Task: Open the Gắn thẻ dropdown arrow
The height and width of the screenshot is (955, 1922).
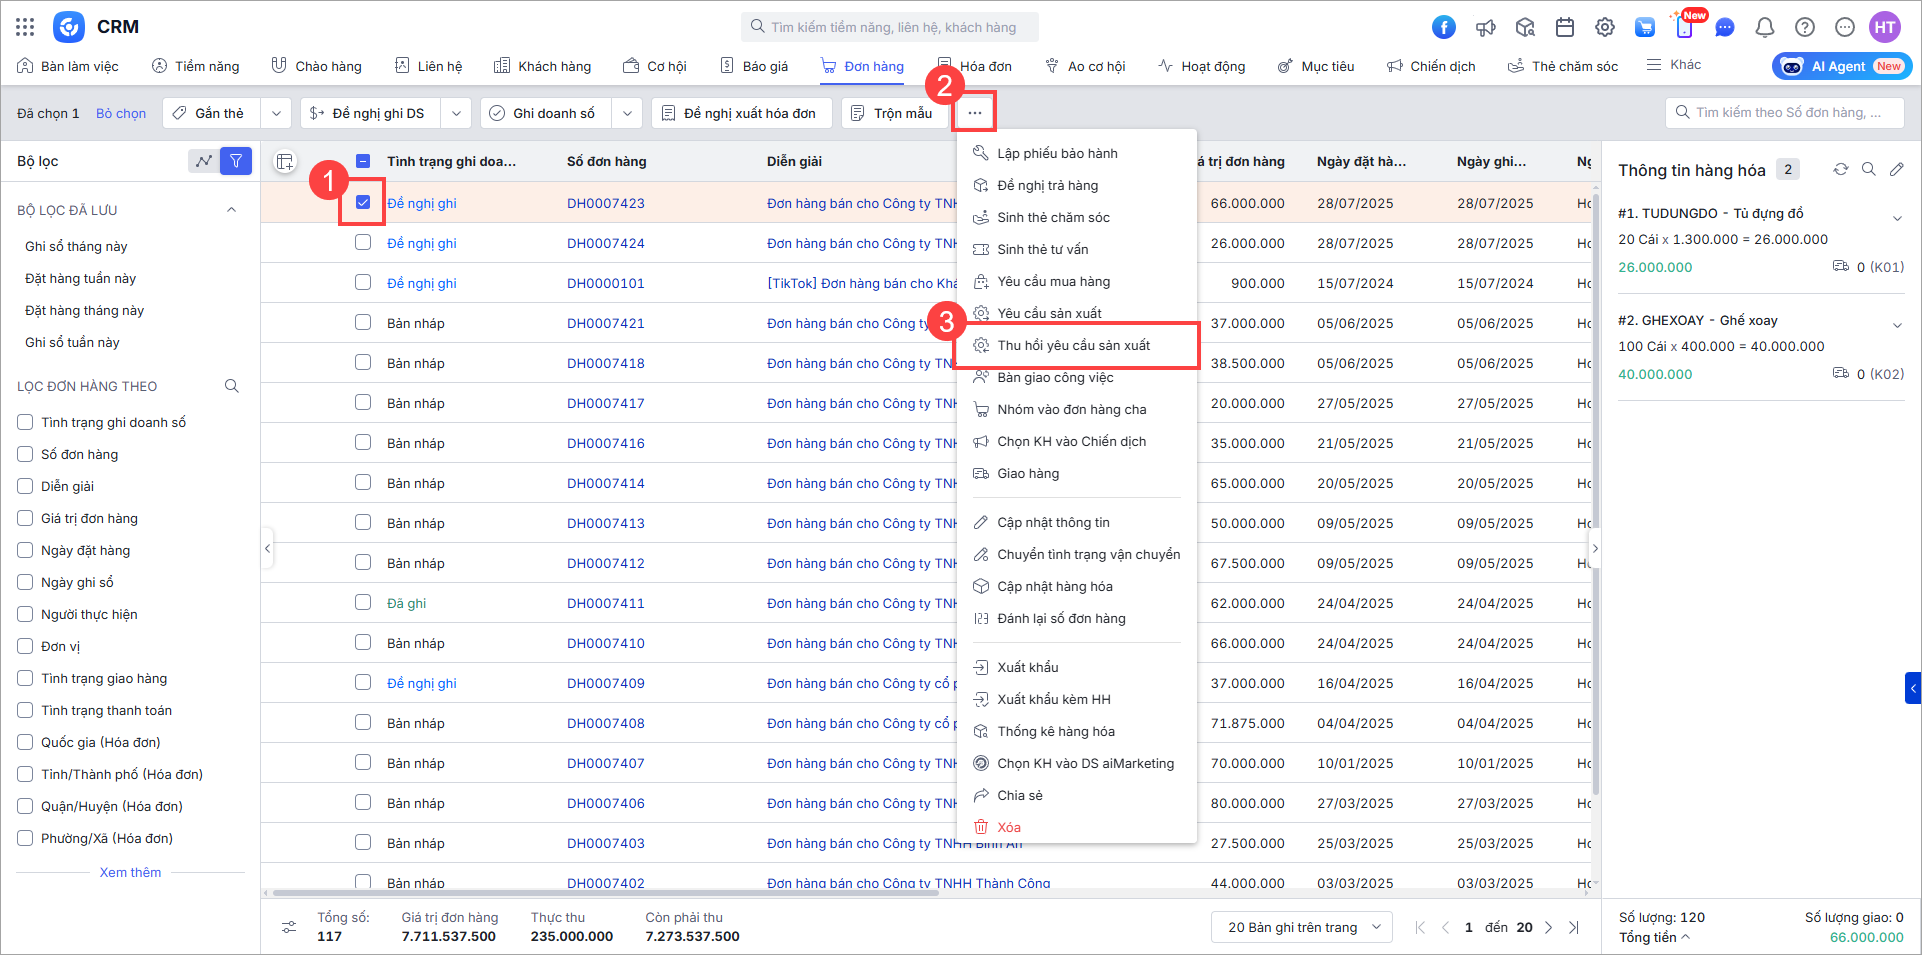Action: (276, 113)
